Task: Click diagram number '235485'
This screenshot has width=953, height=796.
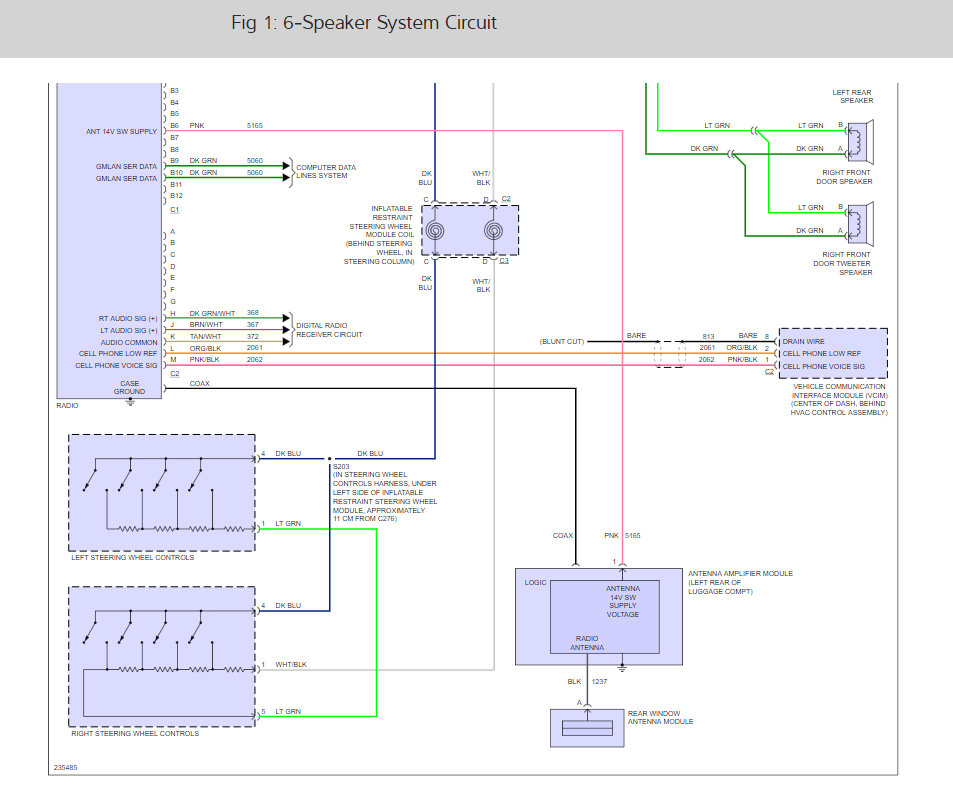Action: [x=66, y=767]
